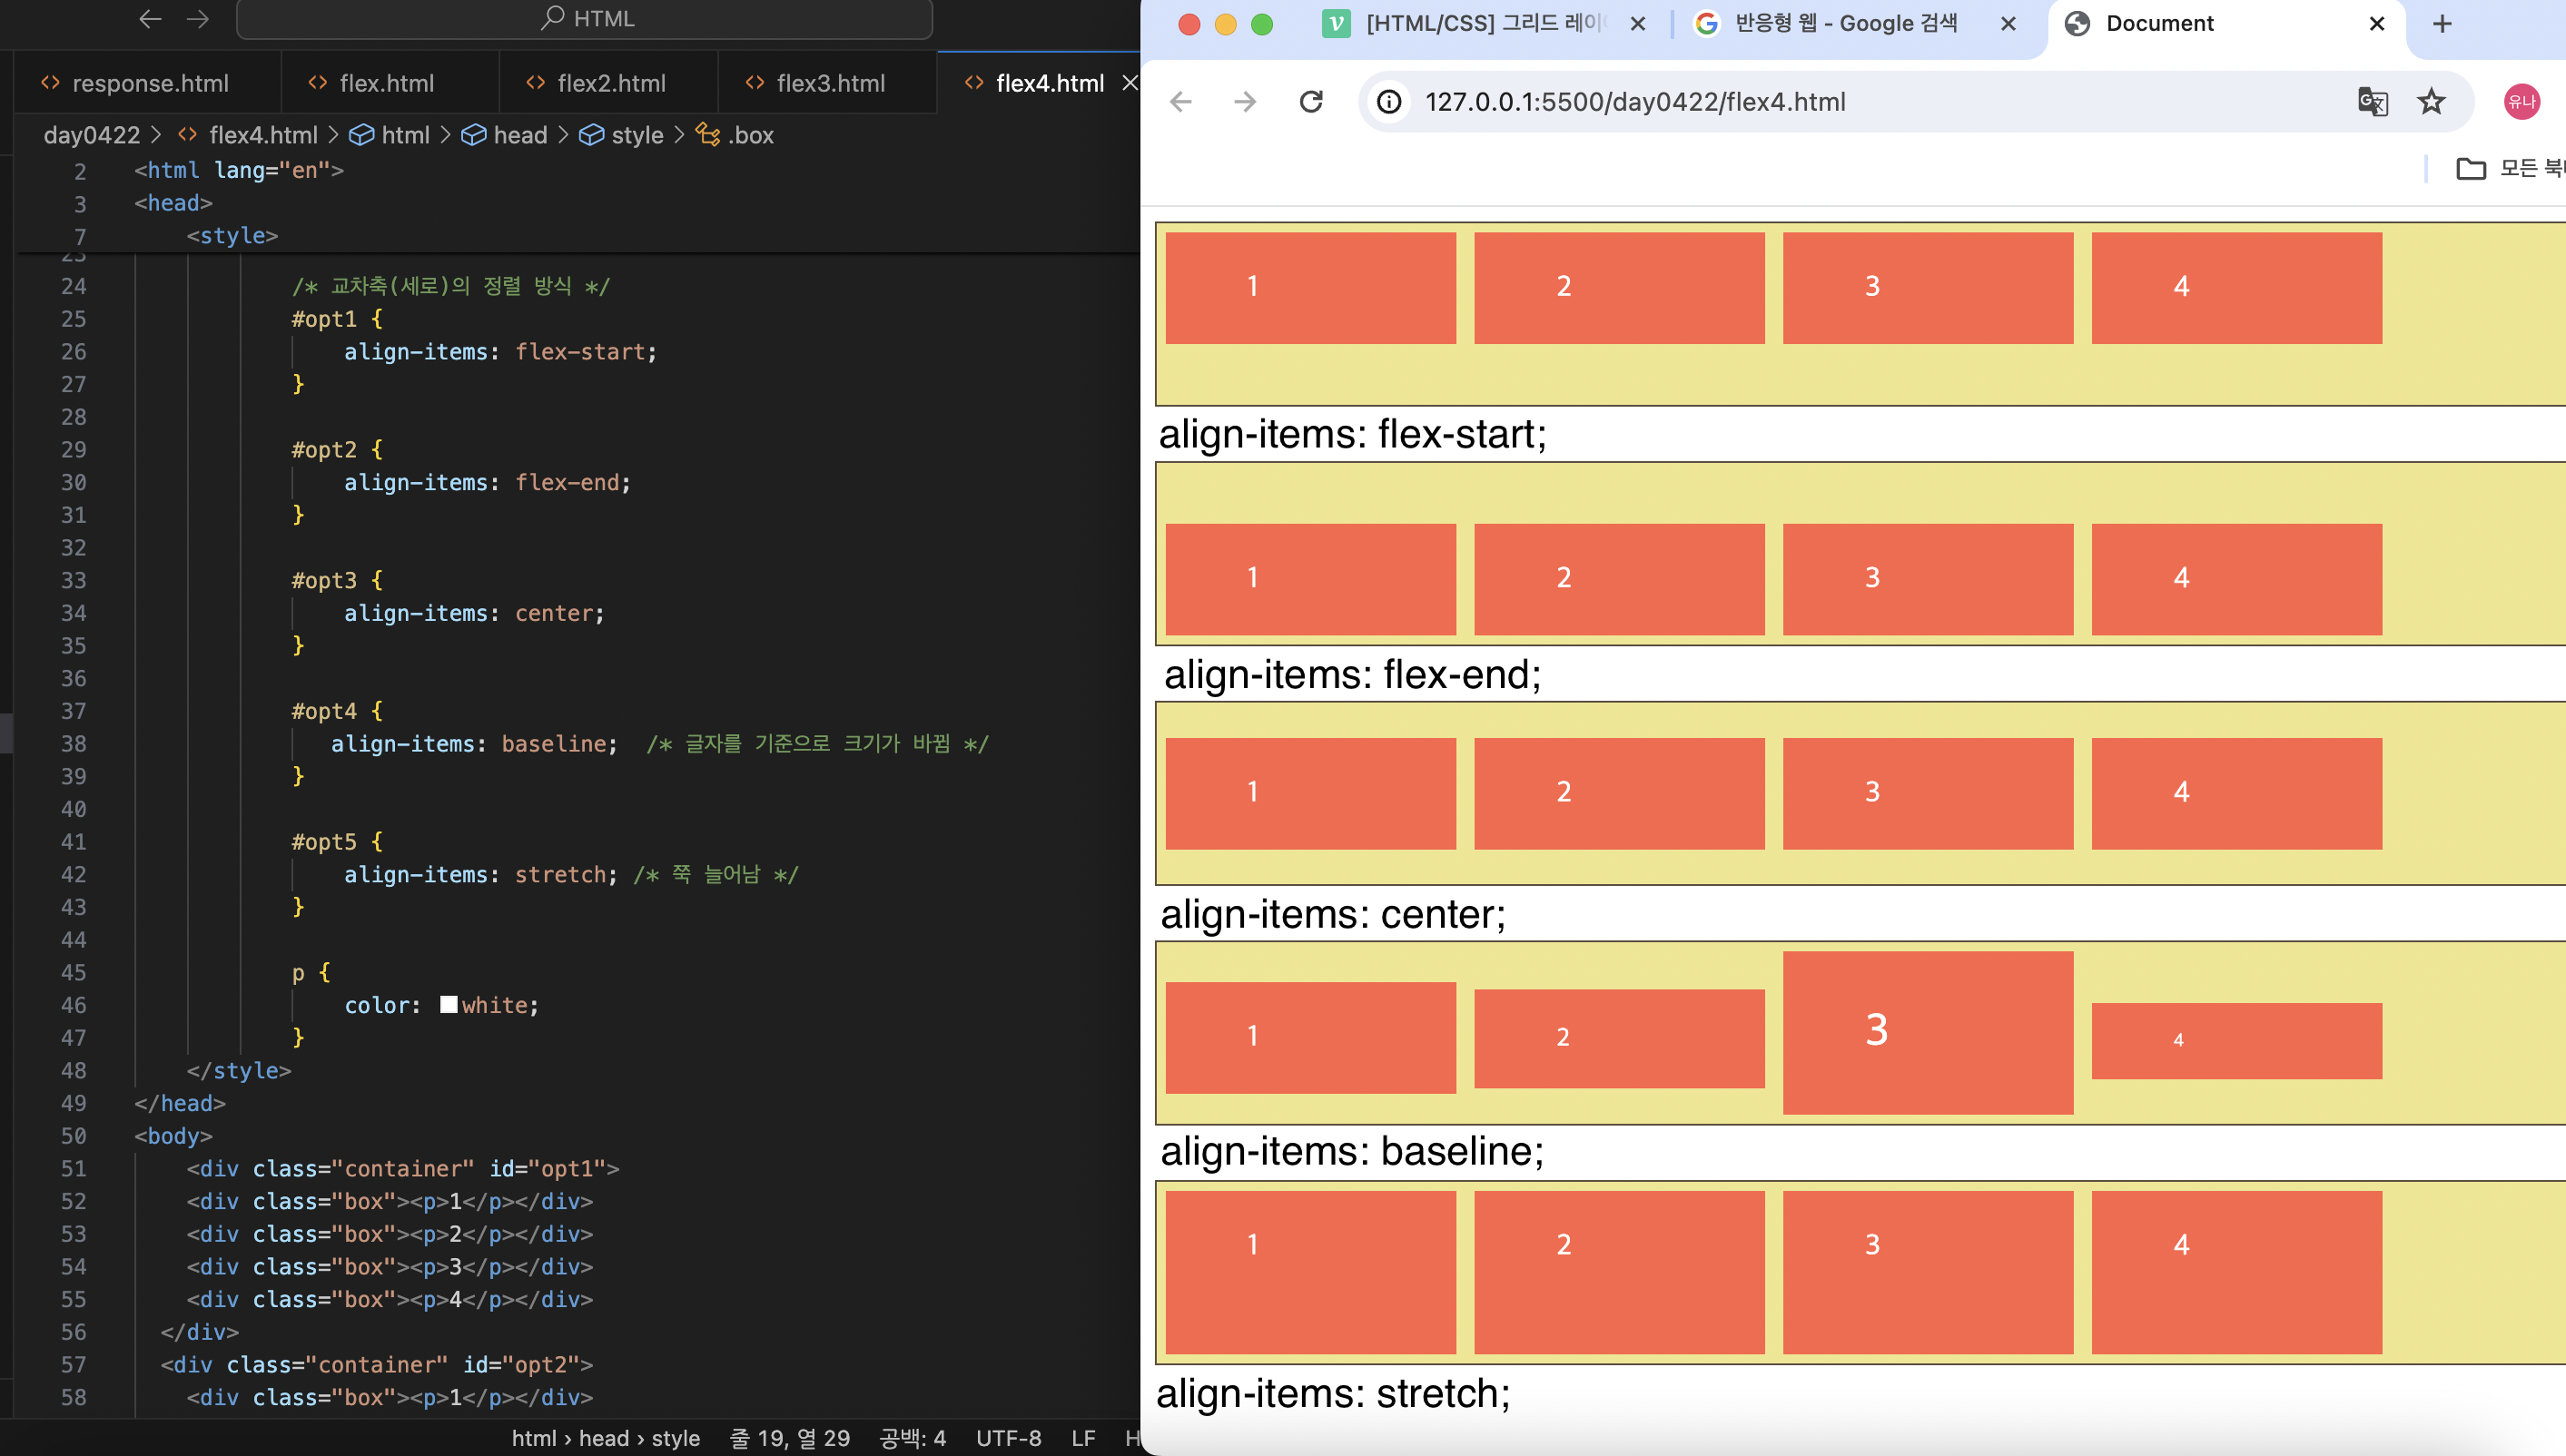Viewport: 2566px width, 1456px height.
Task: Click VS Code go back arrow
Action: (x=150, y=19)
